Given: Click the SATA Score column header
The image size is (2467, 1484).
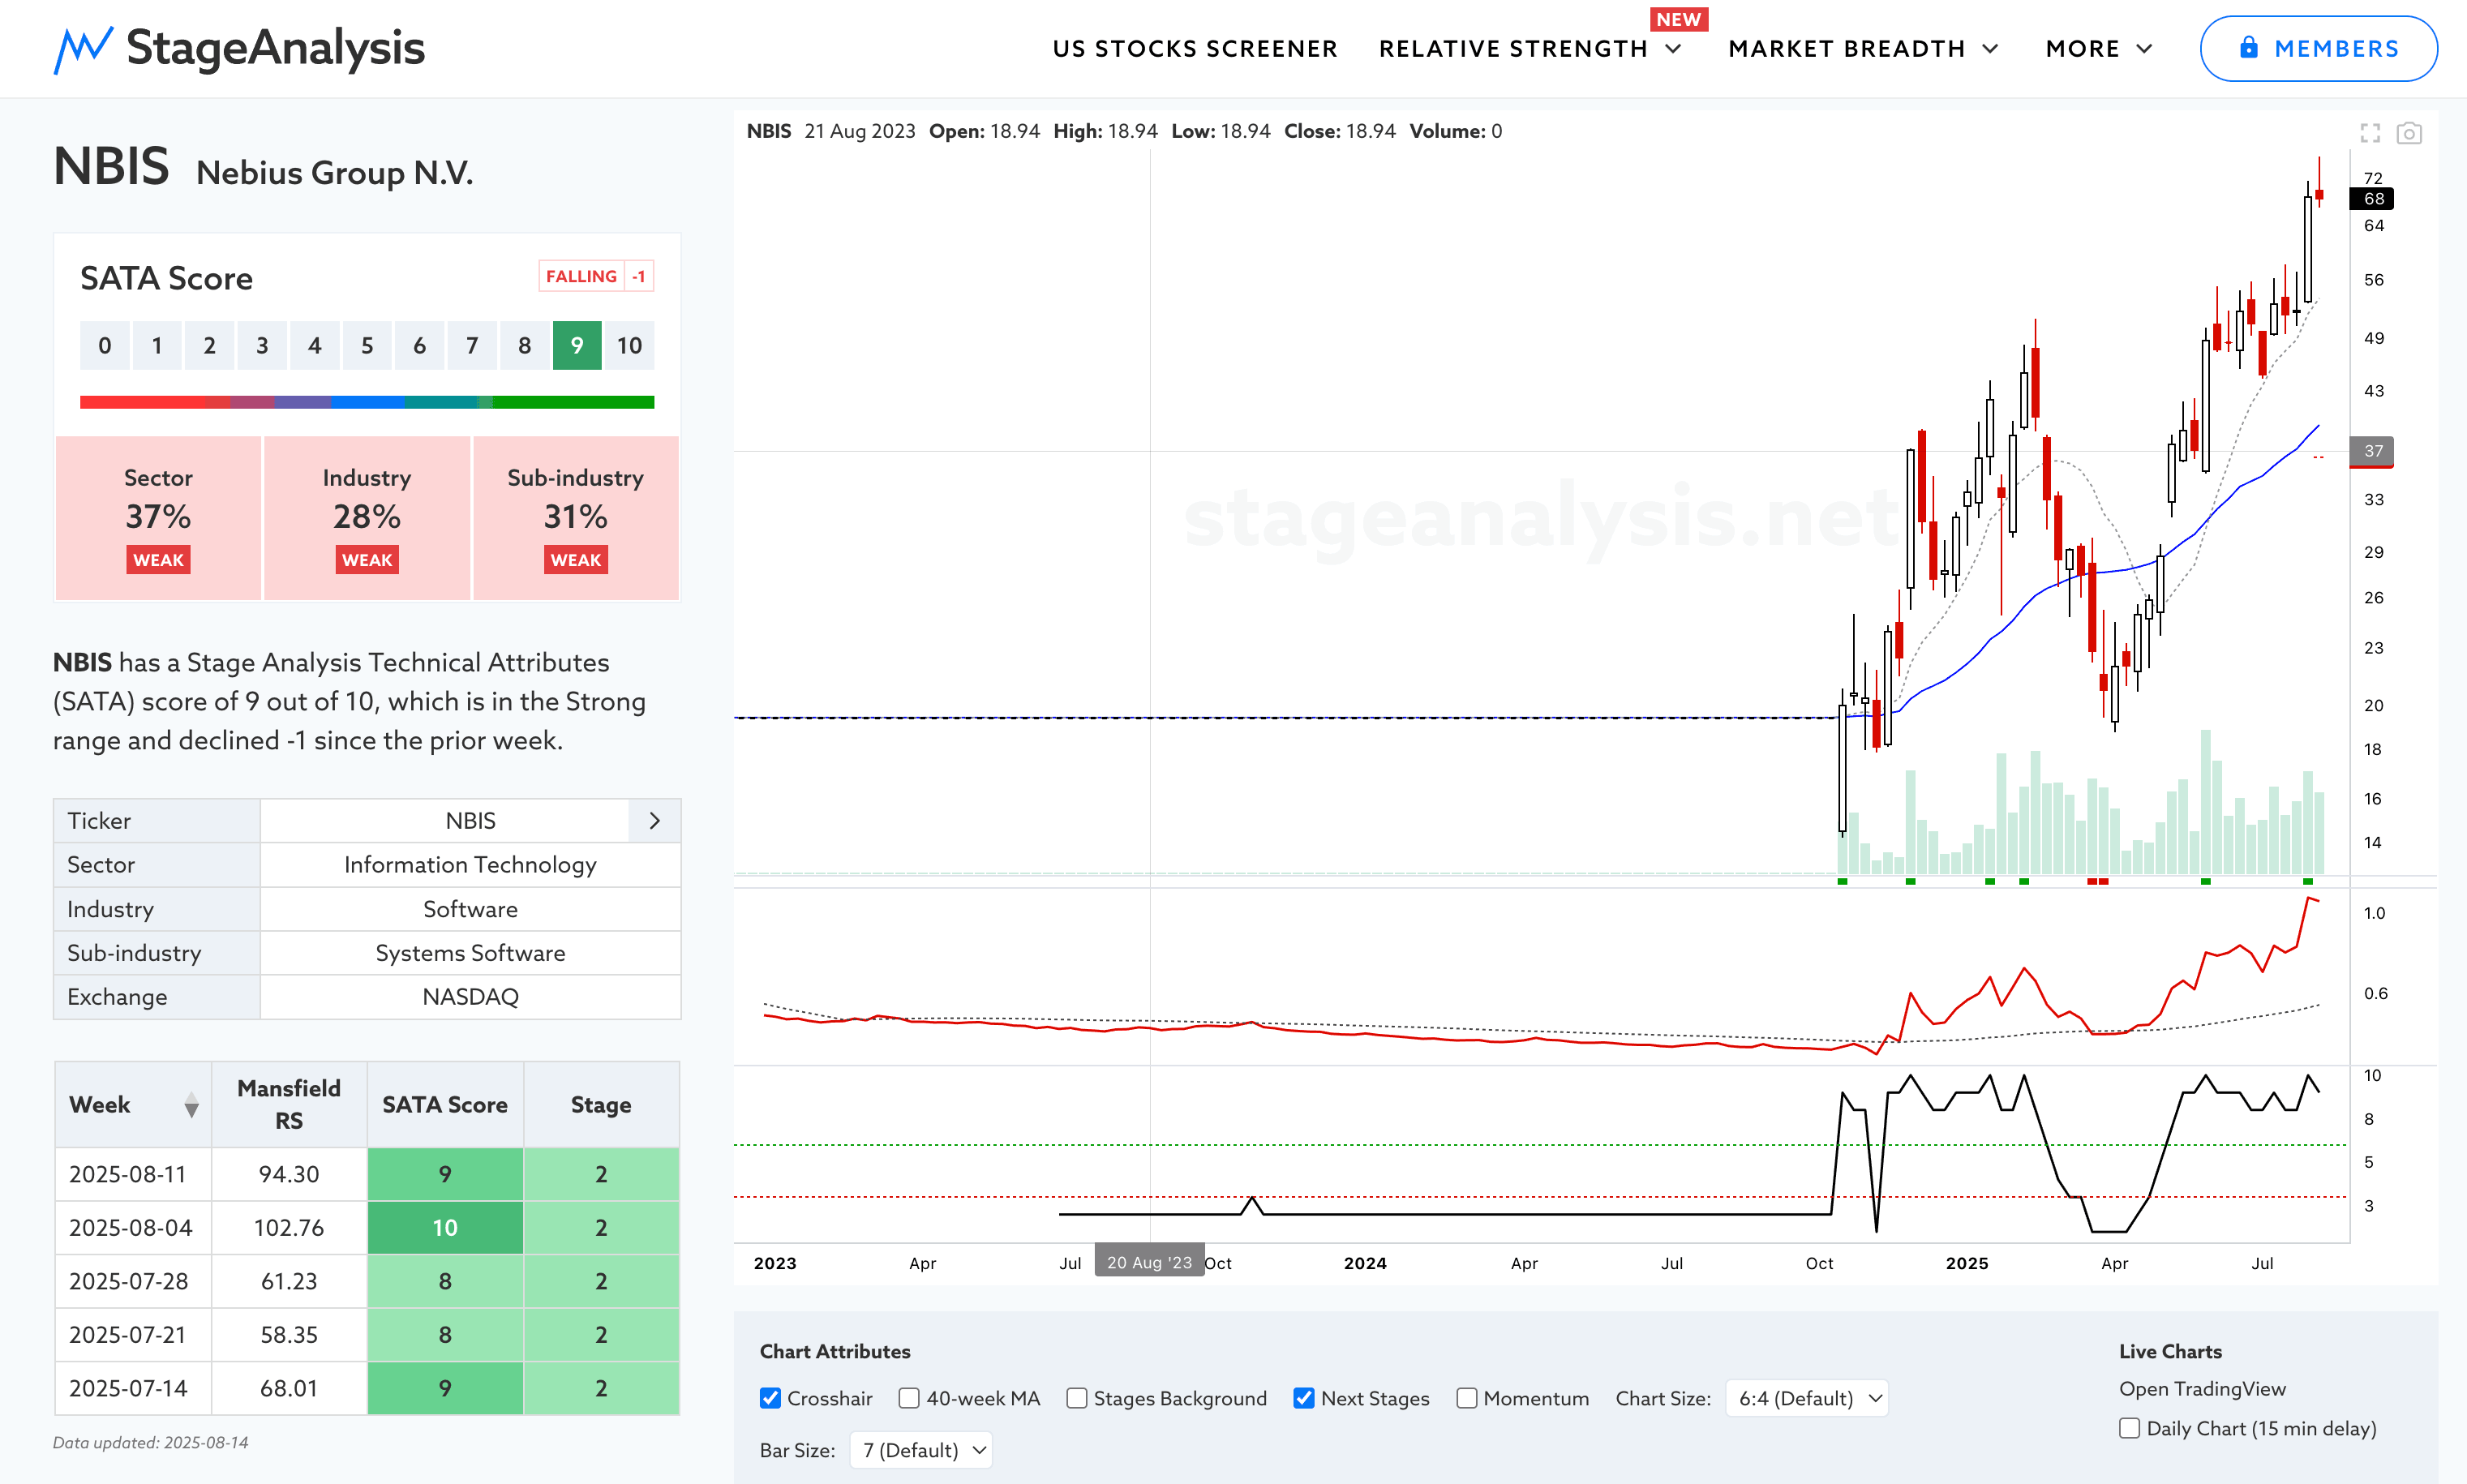Looking at the screenshot, I should point(445,1105).
